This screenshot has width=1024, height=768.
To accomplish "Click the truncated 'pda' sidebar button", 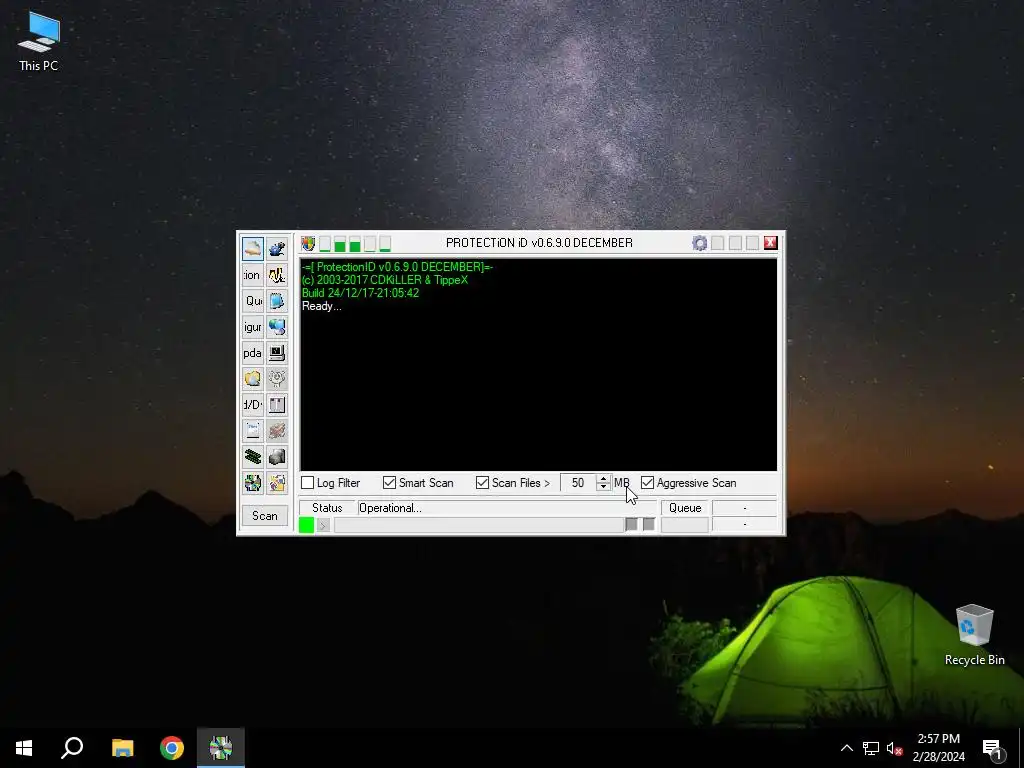I will point(253,353).
